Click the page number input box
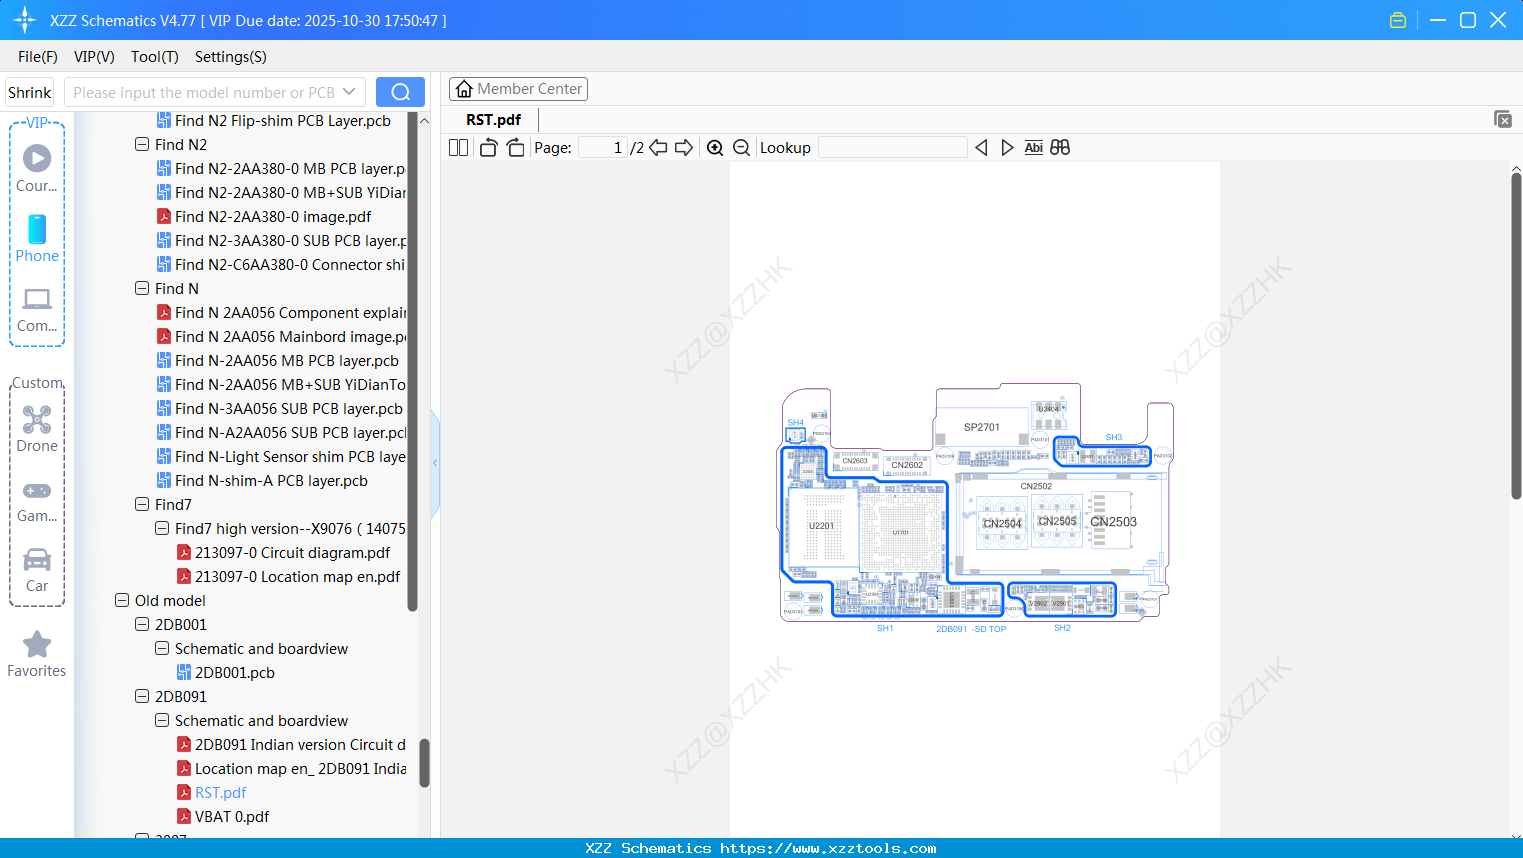This screenshot has width=1523, height=858. tap(603, 148)
